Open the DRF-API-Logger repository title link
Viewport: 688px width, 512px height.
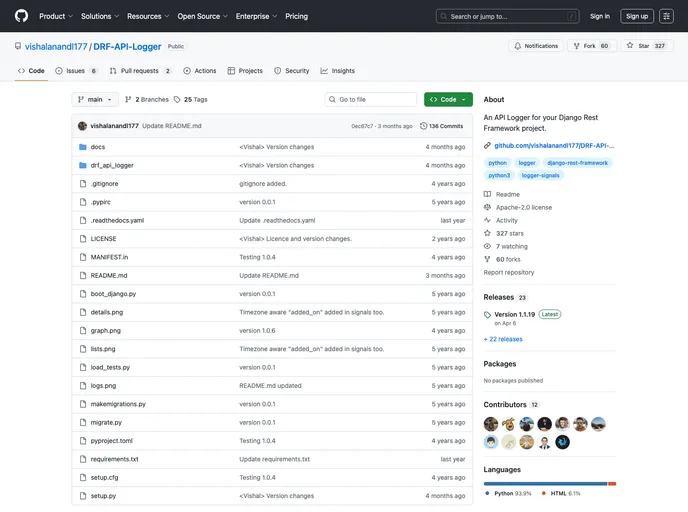click(x=127, y=47)
